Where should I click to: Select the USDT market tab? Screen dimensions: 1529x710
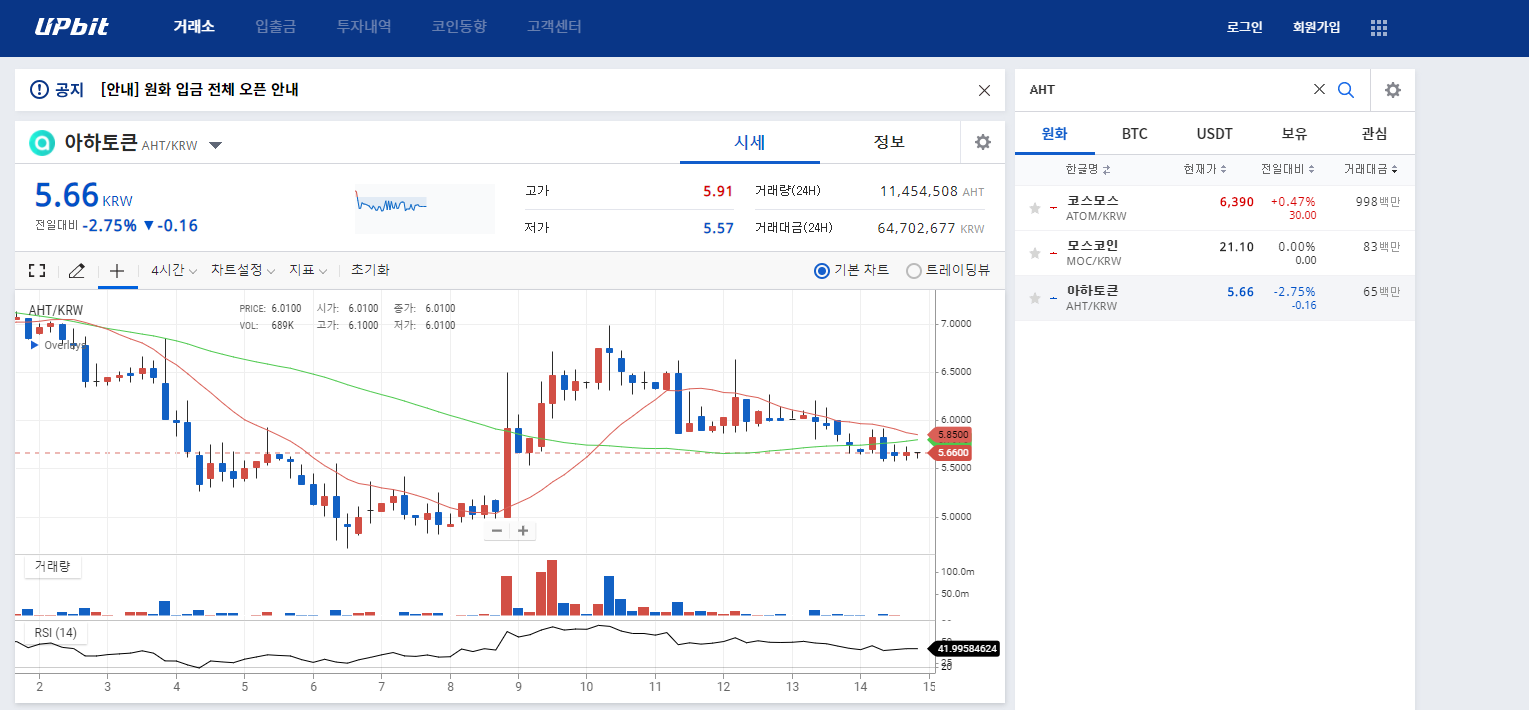click(x=1215, y=134)
